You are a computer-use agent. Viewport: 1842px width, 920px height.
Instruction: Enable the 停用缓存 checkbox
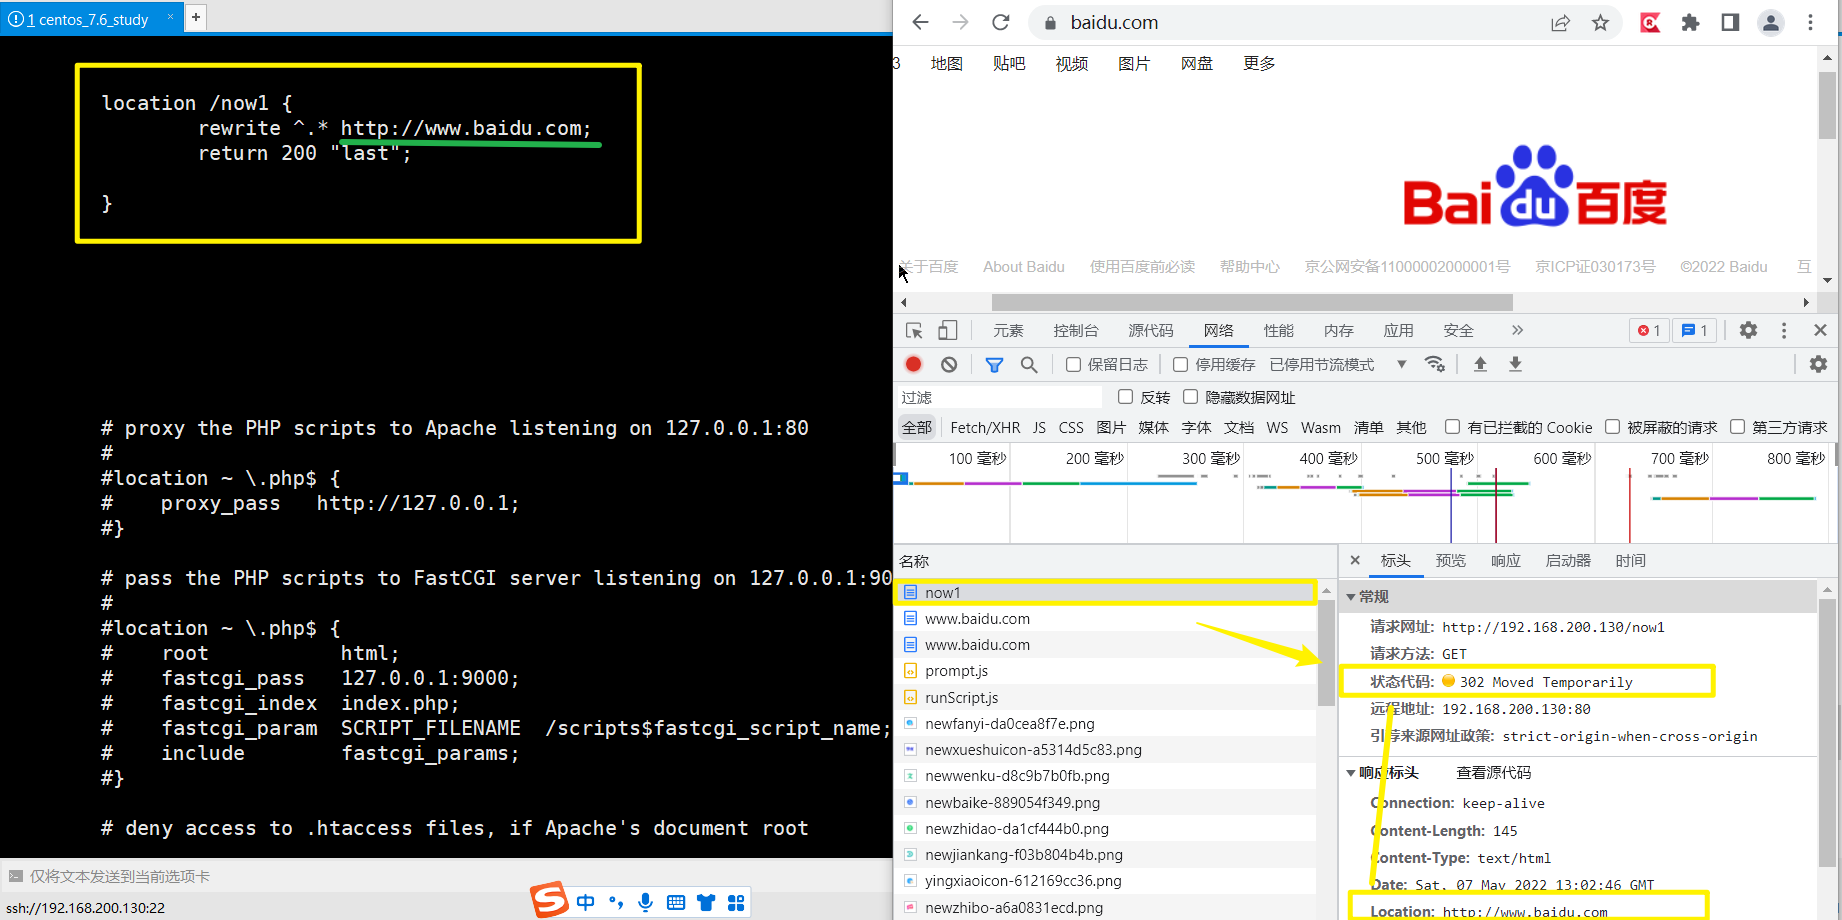pos(1180,365)
